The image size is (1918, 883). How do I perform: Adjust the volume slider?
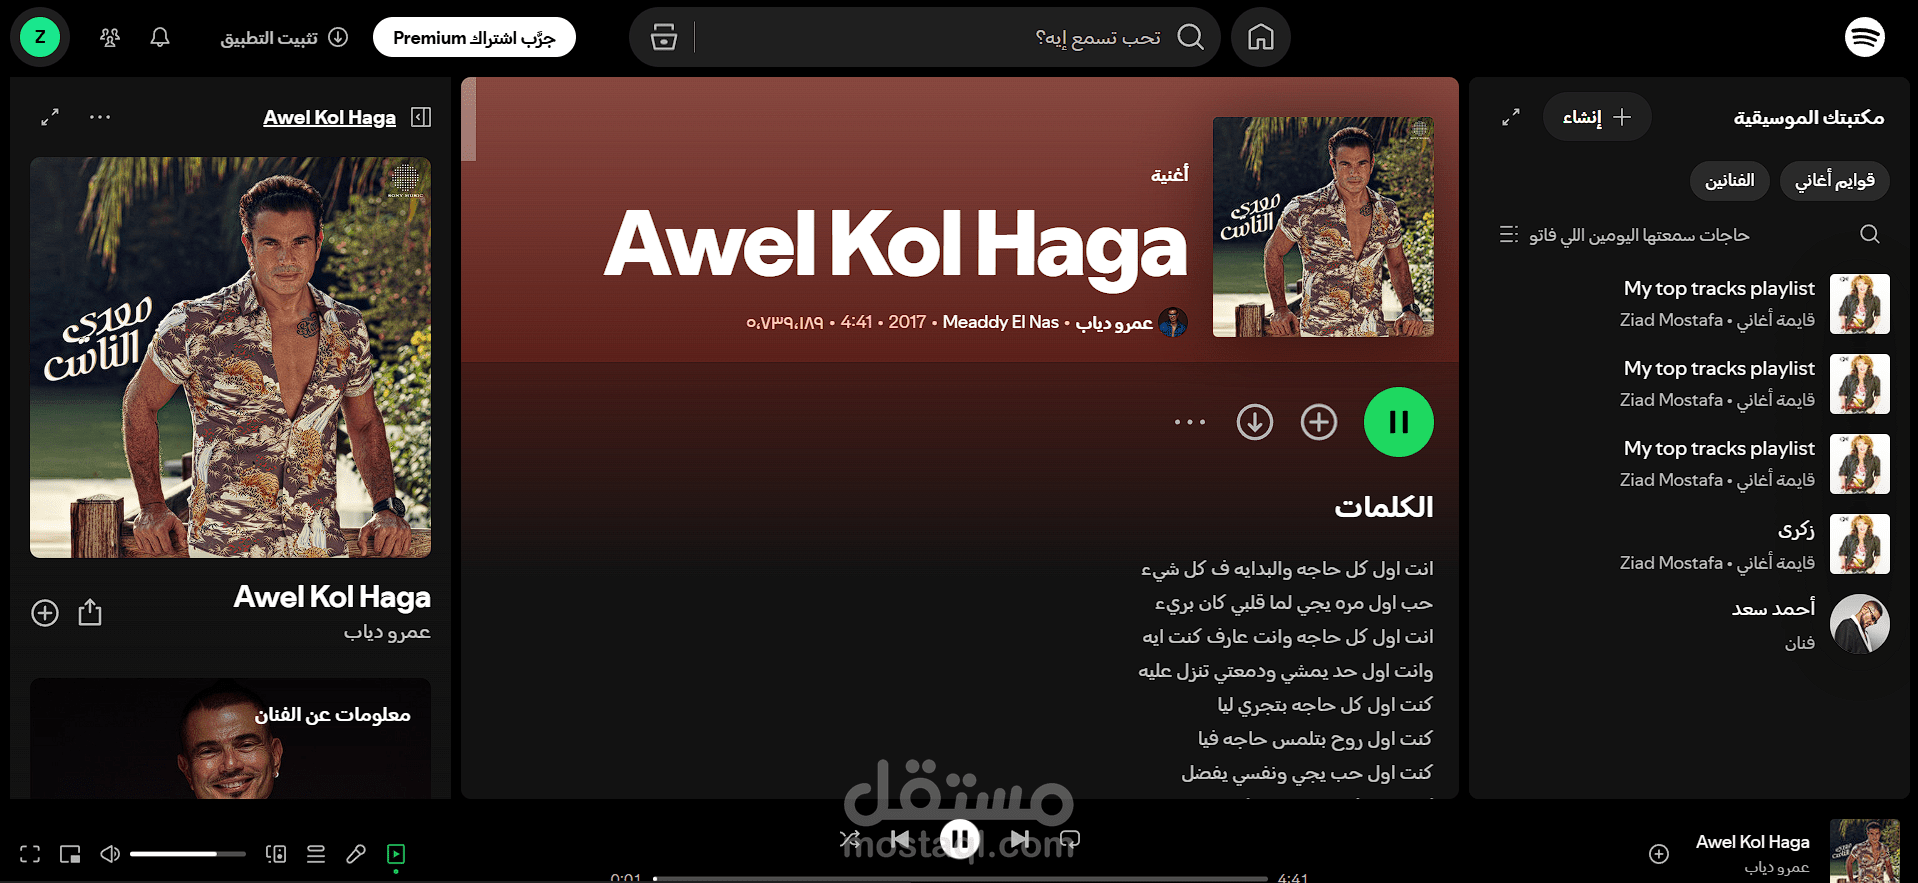click(187, 854)
